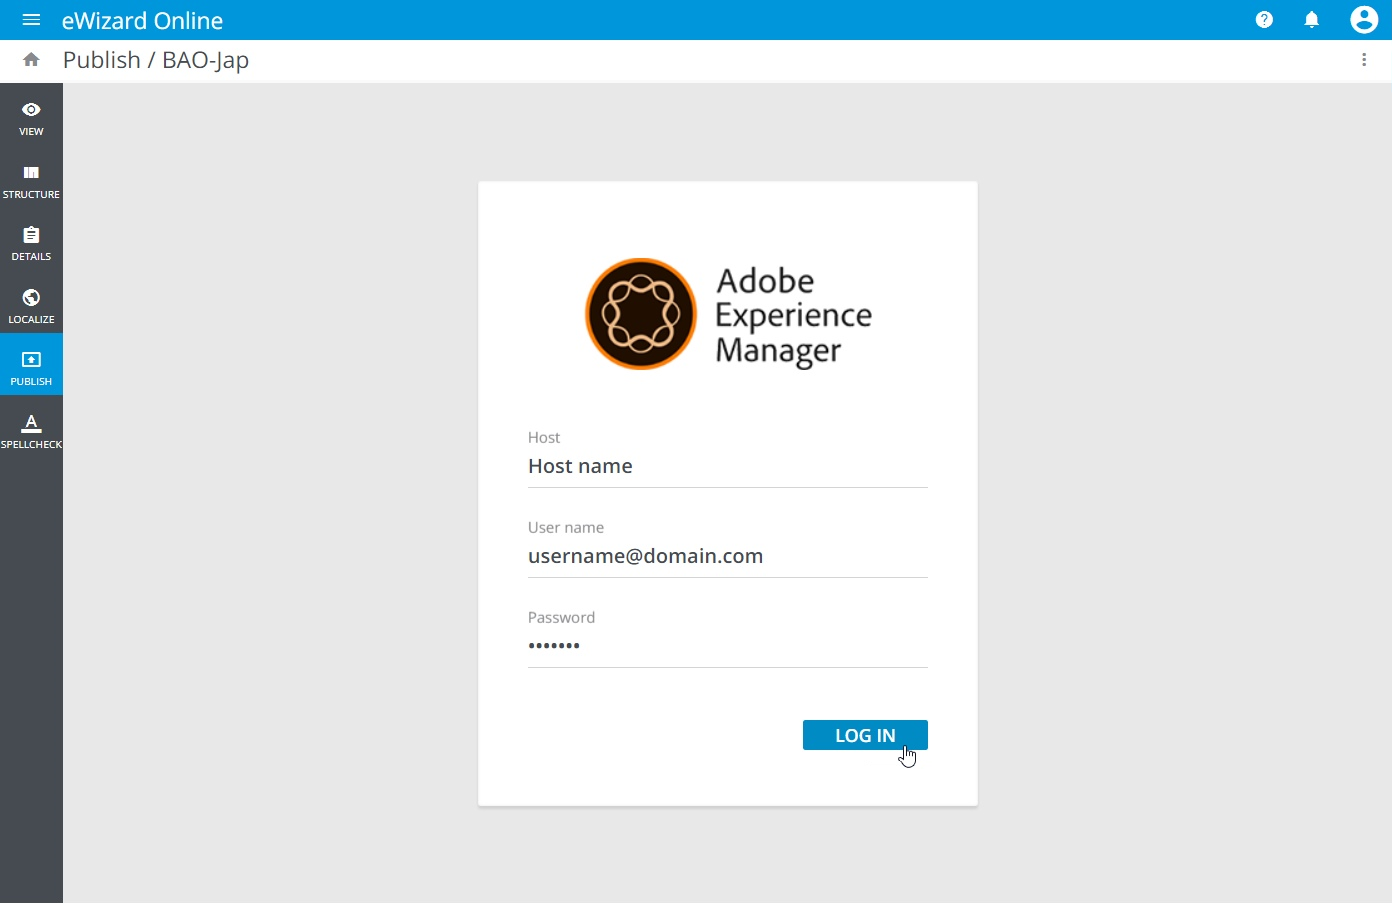Open the user account profile icon
The width and height of the screenshot is (1392, 903).
tap(1364, 20)
